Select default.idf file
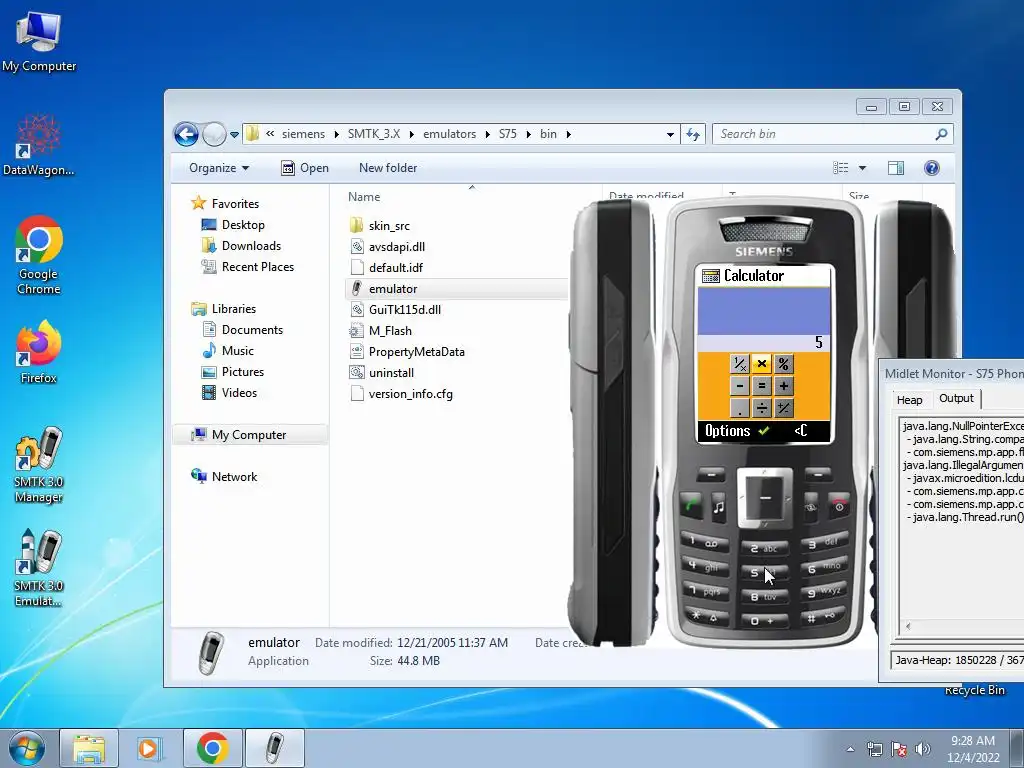Viewport: 1024px width, 768px height. pyautogui.click(x=396, y=268)
